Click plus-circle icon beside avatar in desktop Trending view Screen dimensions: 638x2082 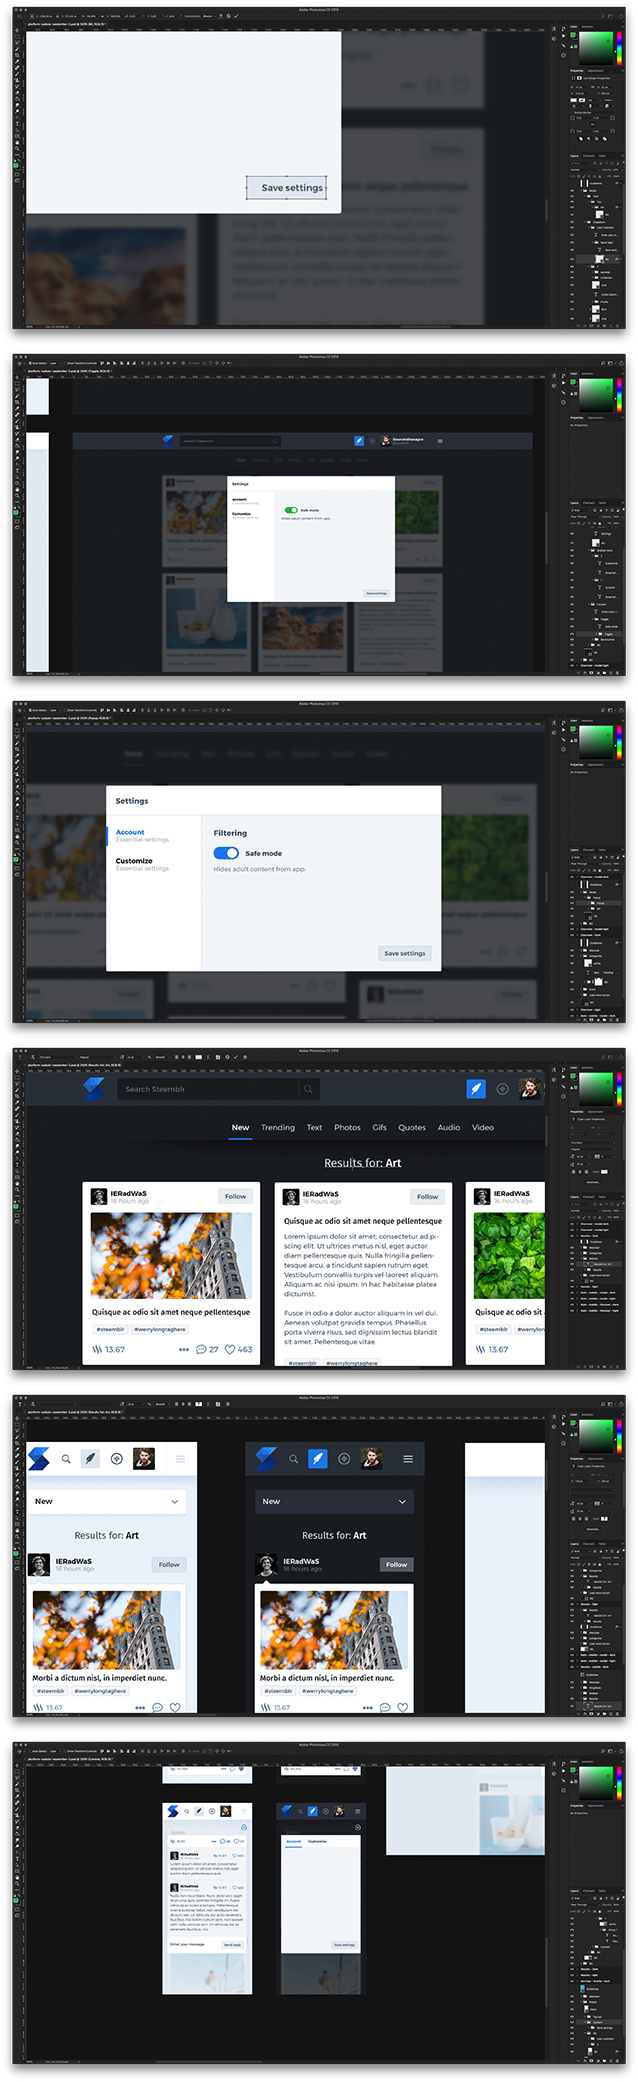coord(503,1089)
